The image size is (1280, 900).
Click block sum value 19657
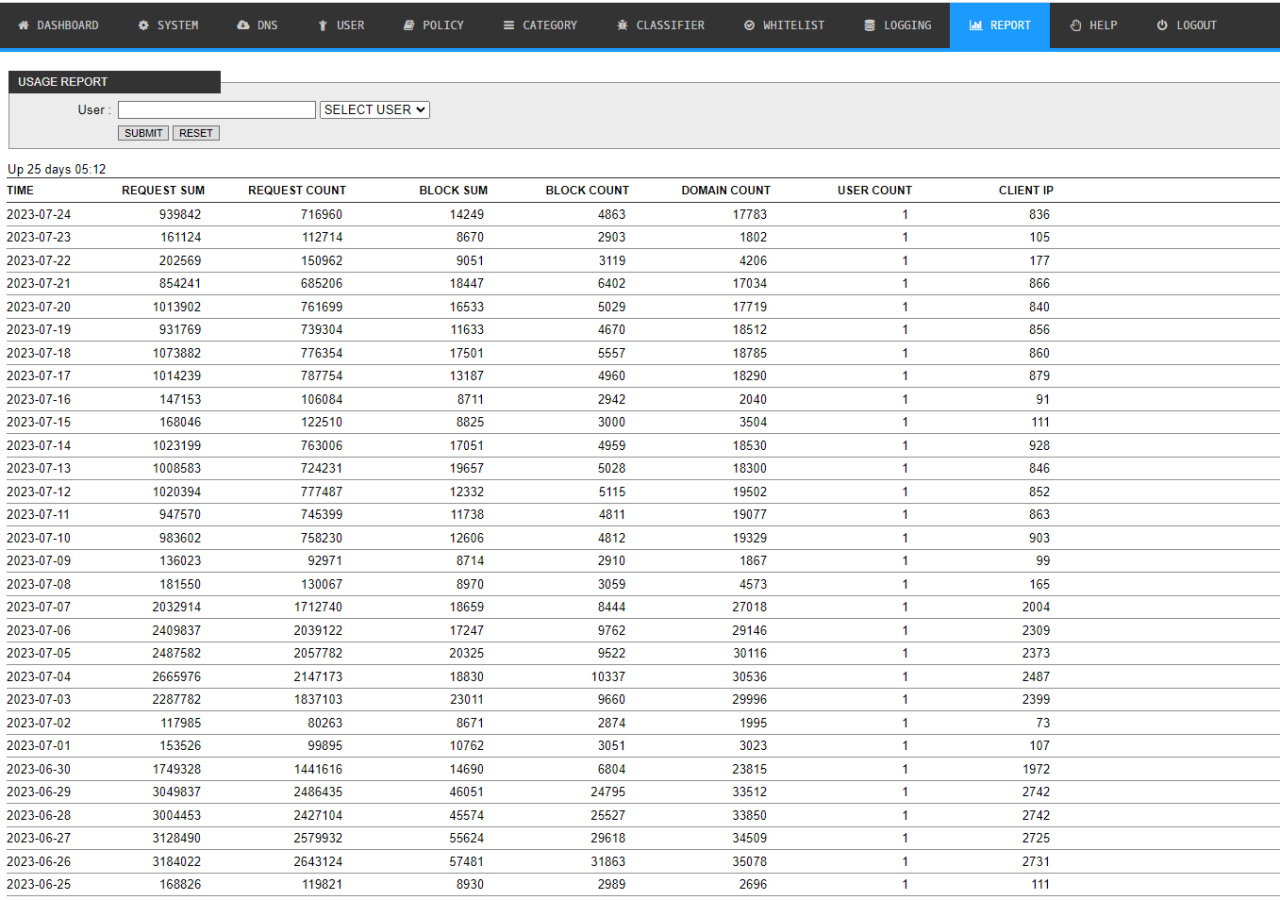pos(467,468)
